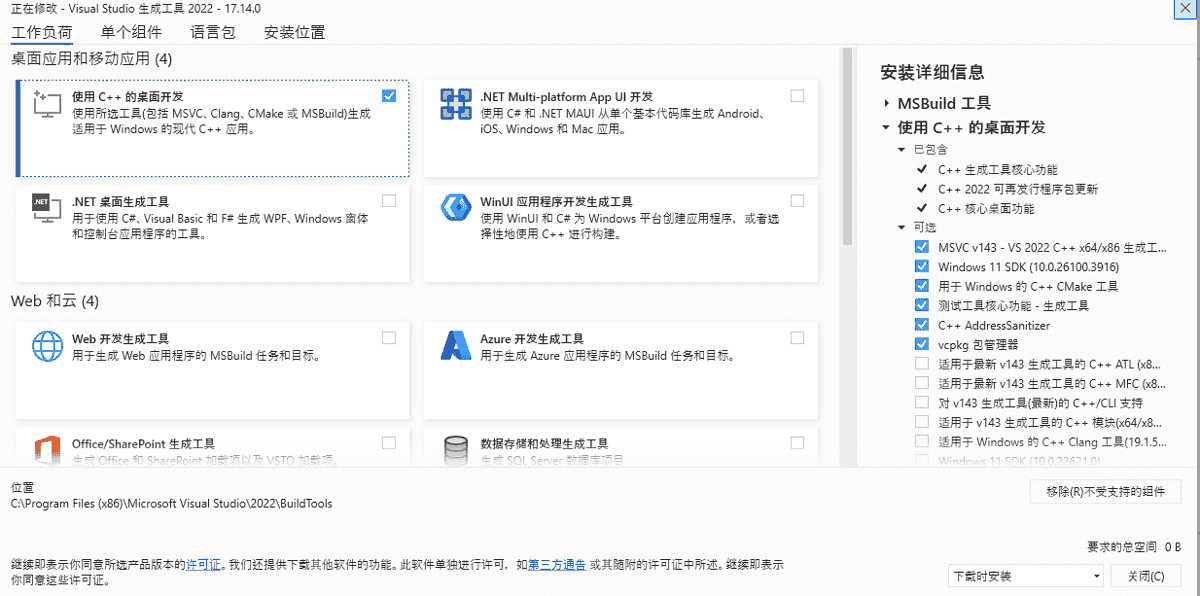Uncheck C++ AddressSanitizer component
Image resolution: width=1200 pixels, height=596 pixels.
921,325
